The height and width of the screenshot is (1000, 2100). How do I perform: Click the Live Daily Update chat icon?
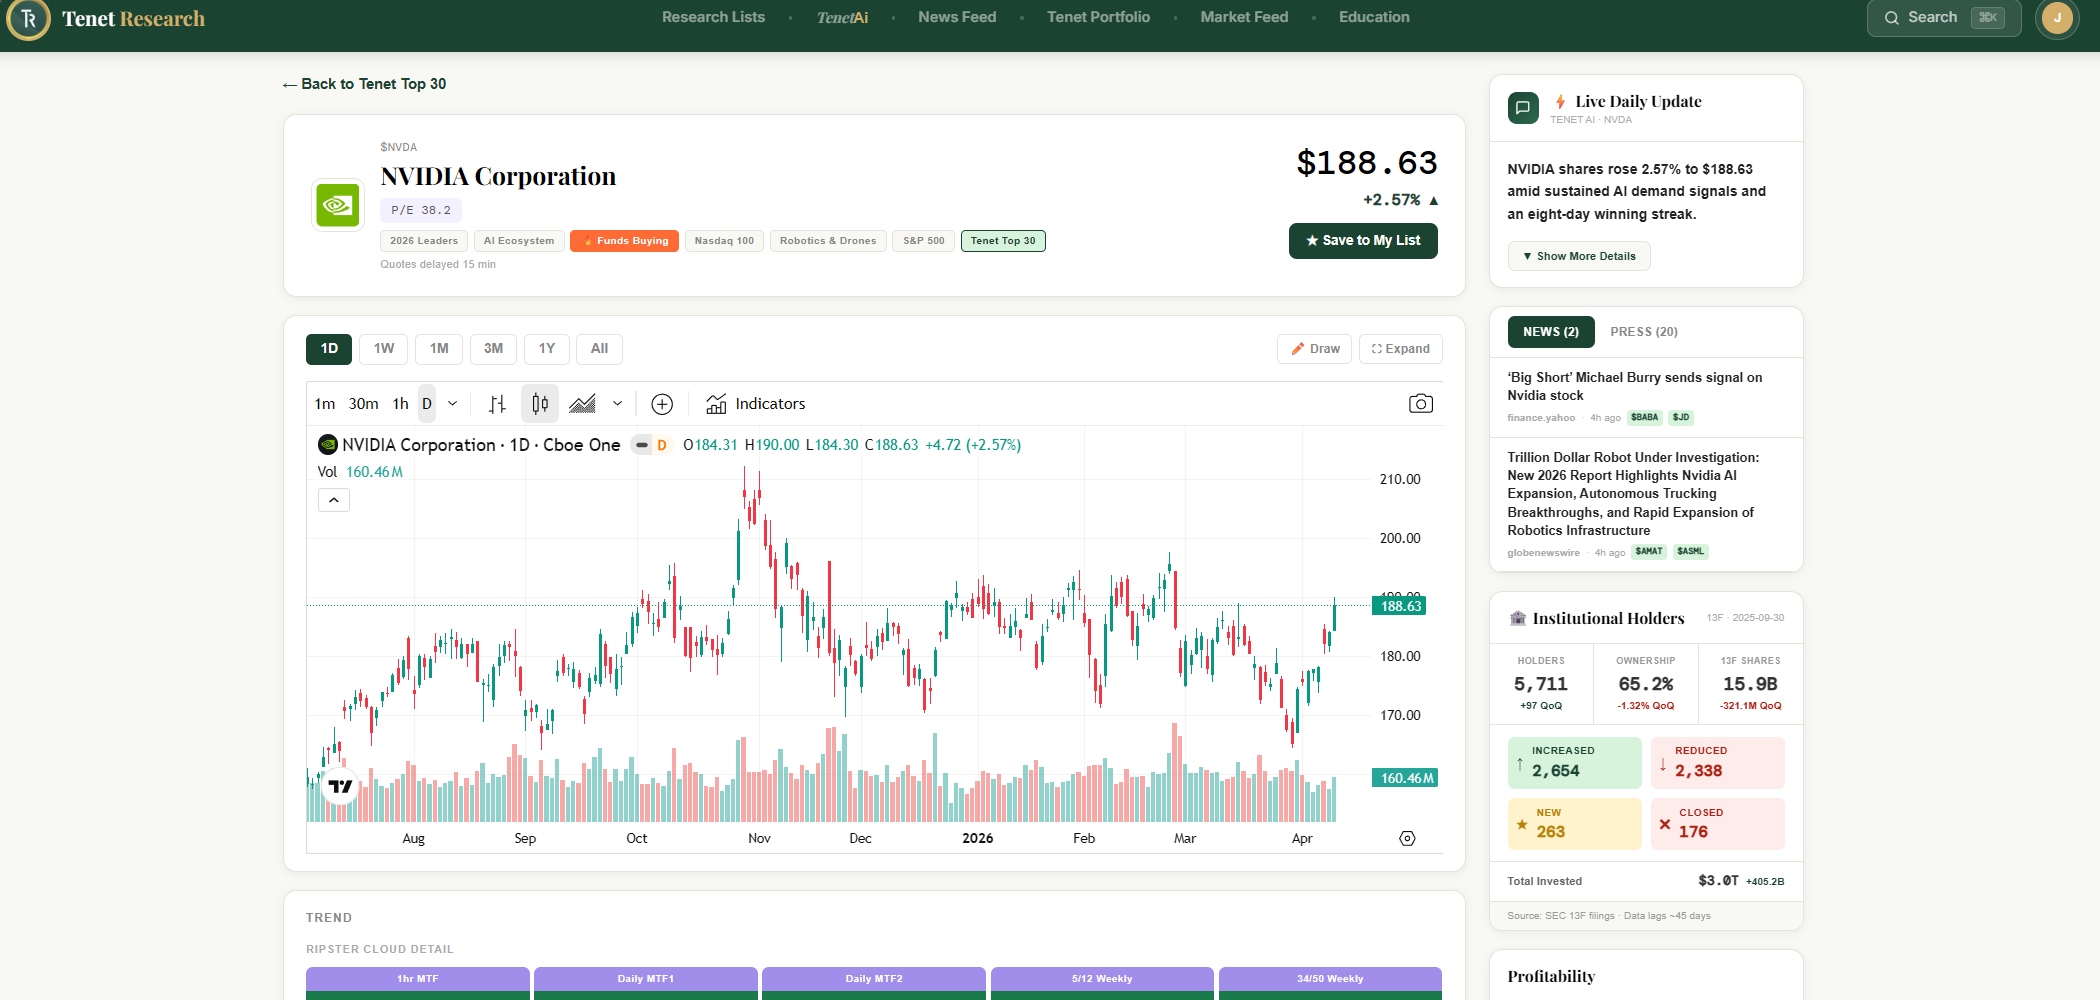1523,108
